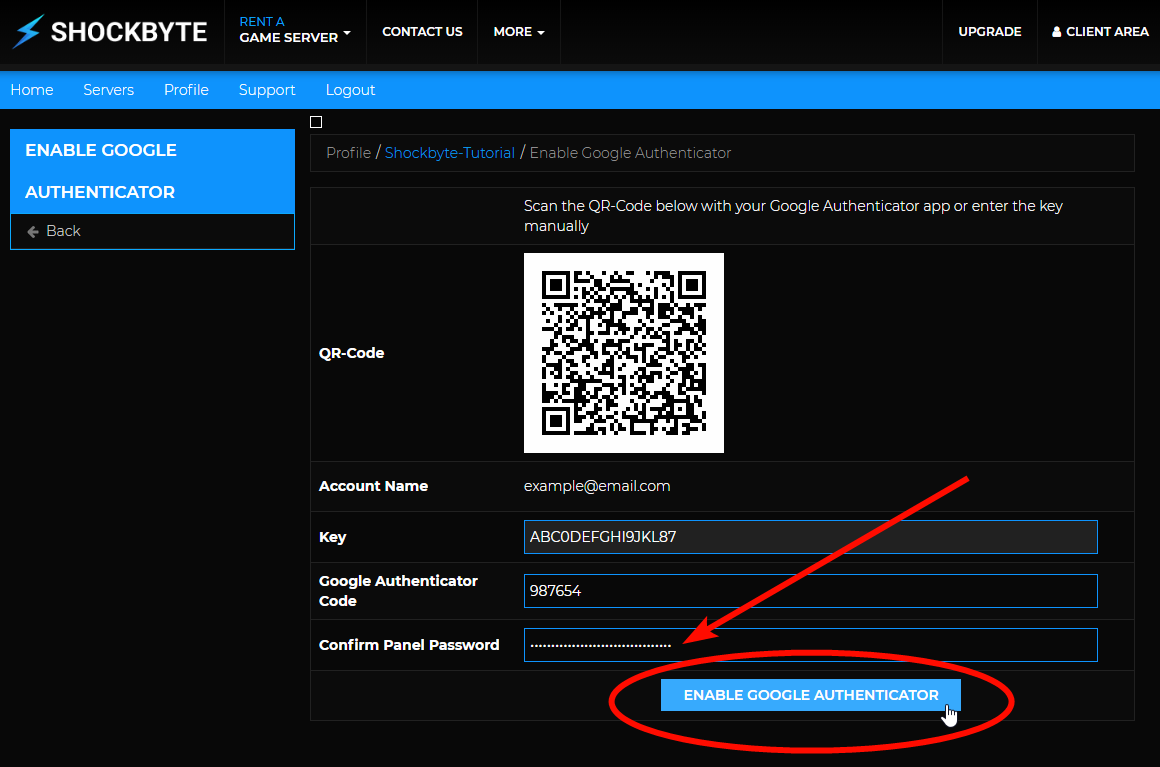1160x767 pixels.
Task: Click the Confirm Panel Password field
Action: (810, 645)
